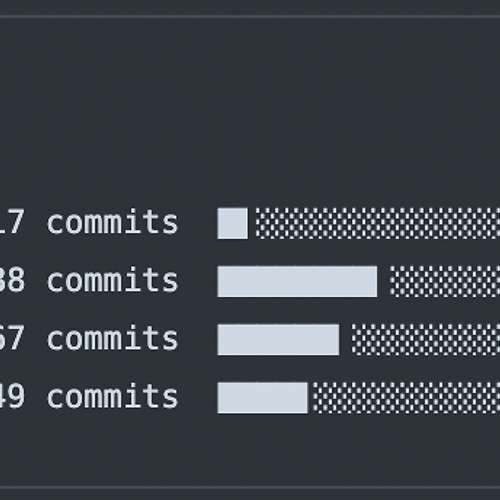Click the word commits in the 49 row
Screen dimensions: 500x500
click(112, 396)
